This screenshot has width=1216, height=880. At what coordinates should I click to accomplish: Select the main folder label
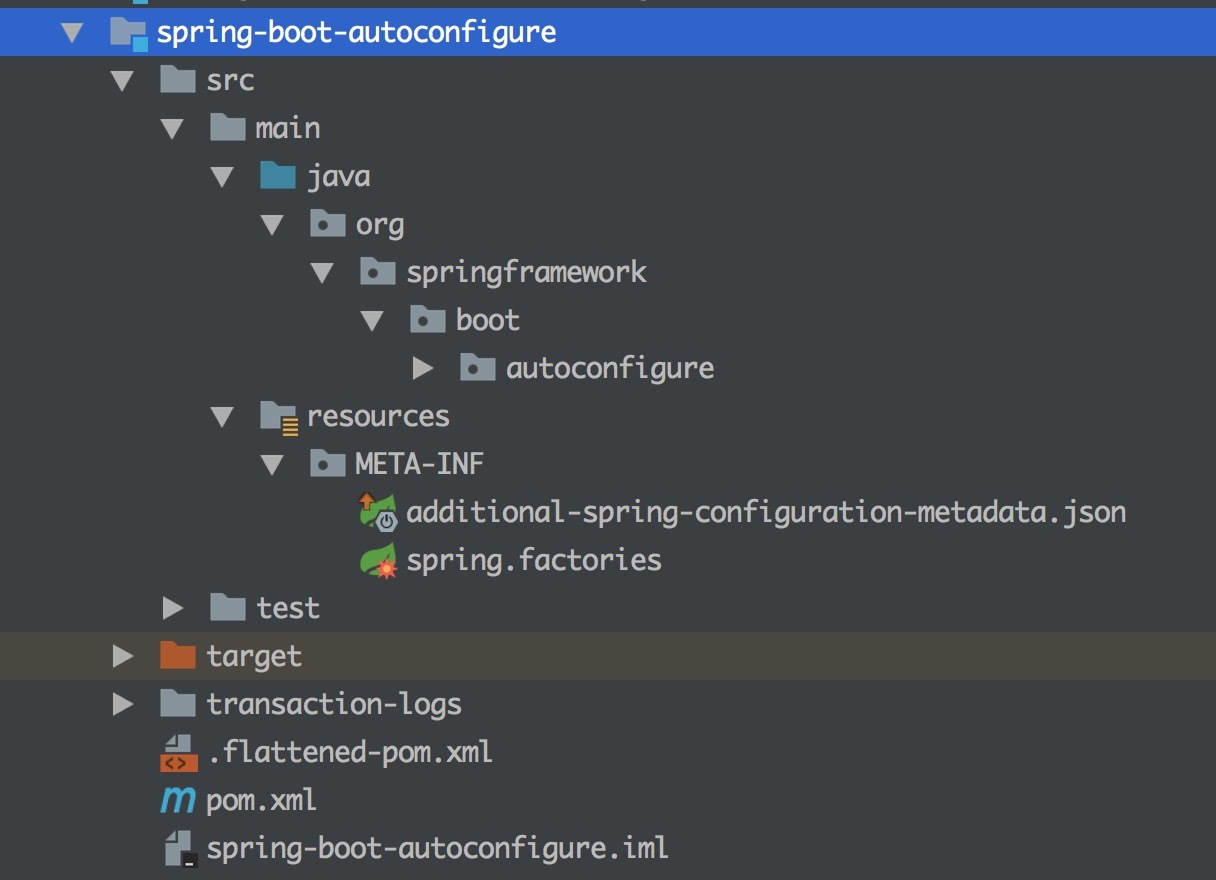288,129
